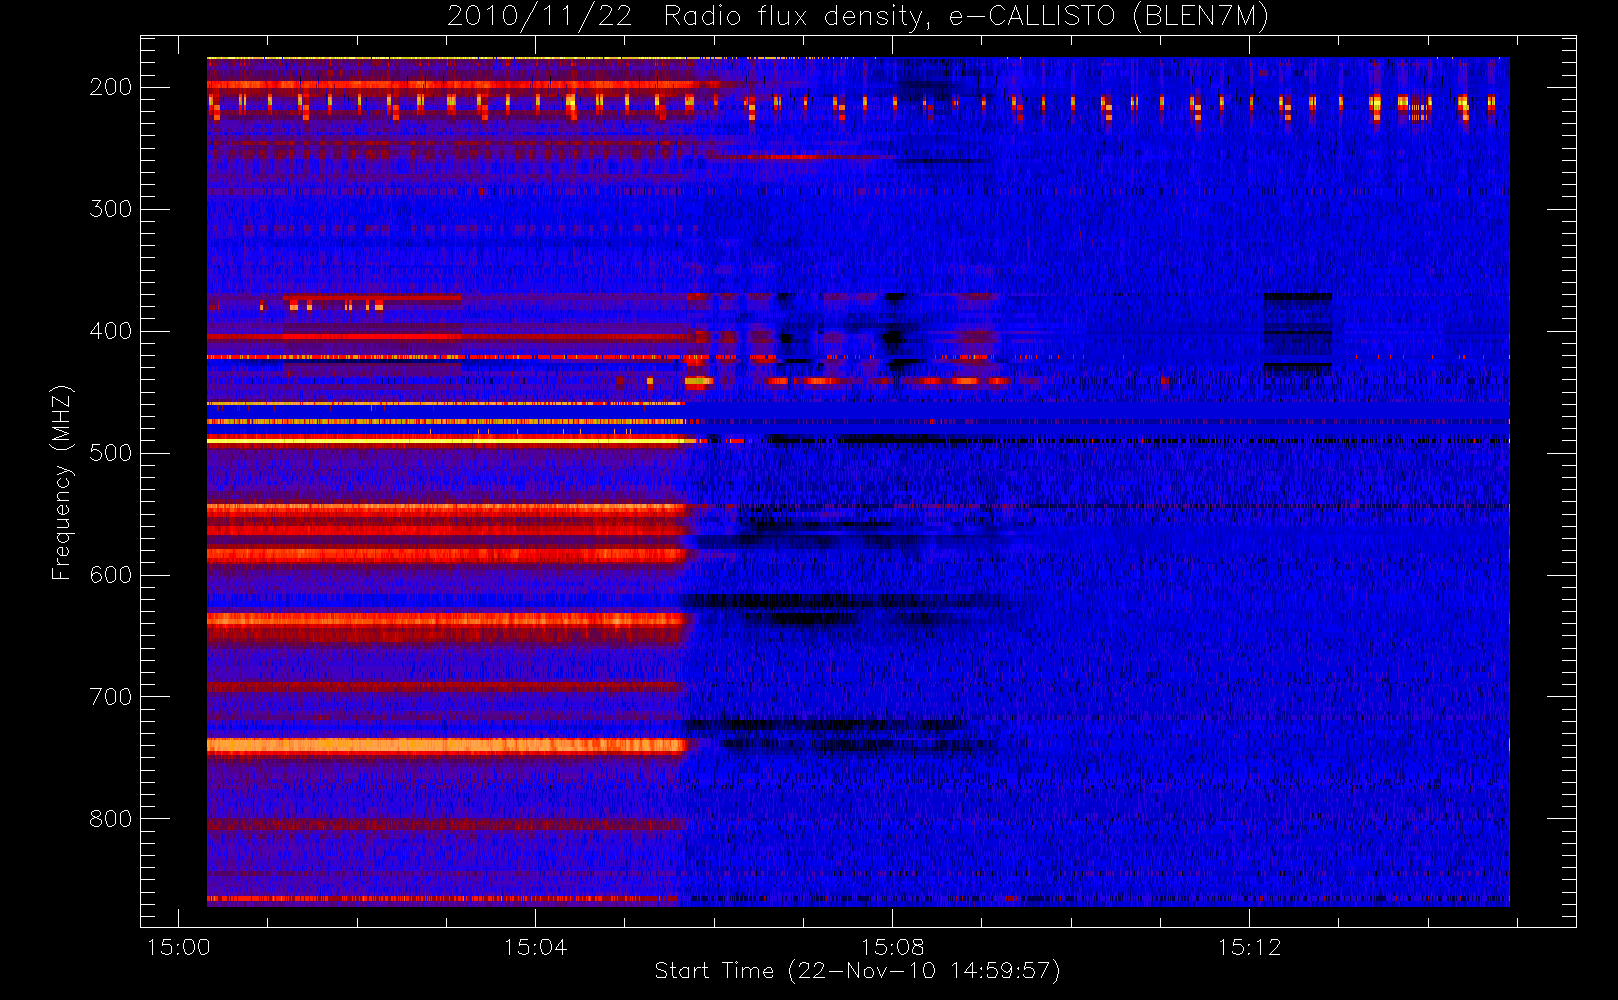Select the 600 frequency tick label
The image size is (1618, 1000).
[x=111, y=575]
